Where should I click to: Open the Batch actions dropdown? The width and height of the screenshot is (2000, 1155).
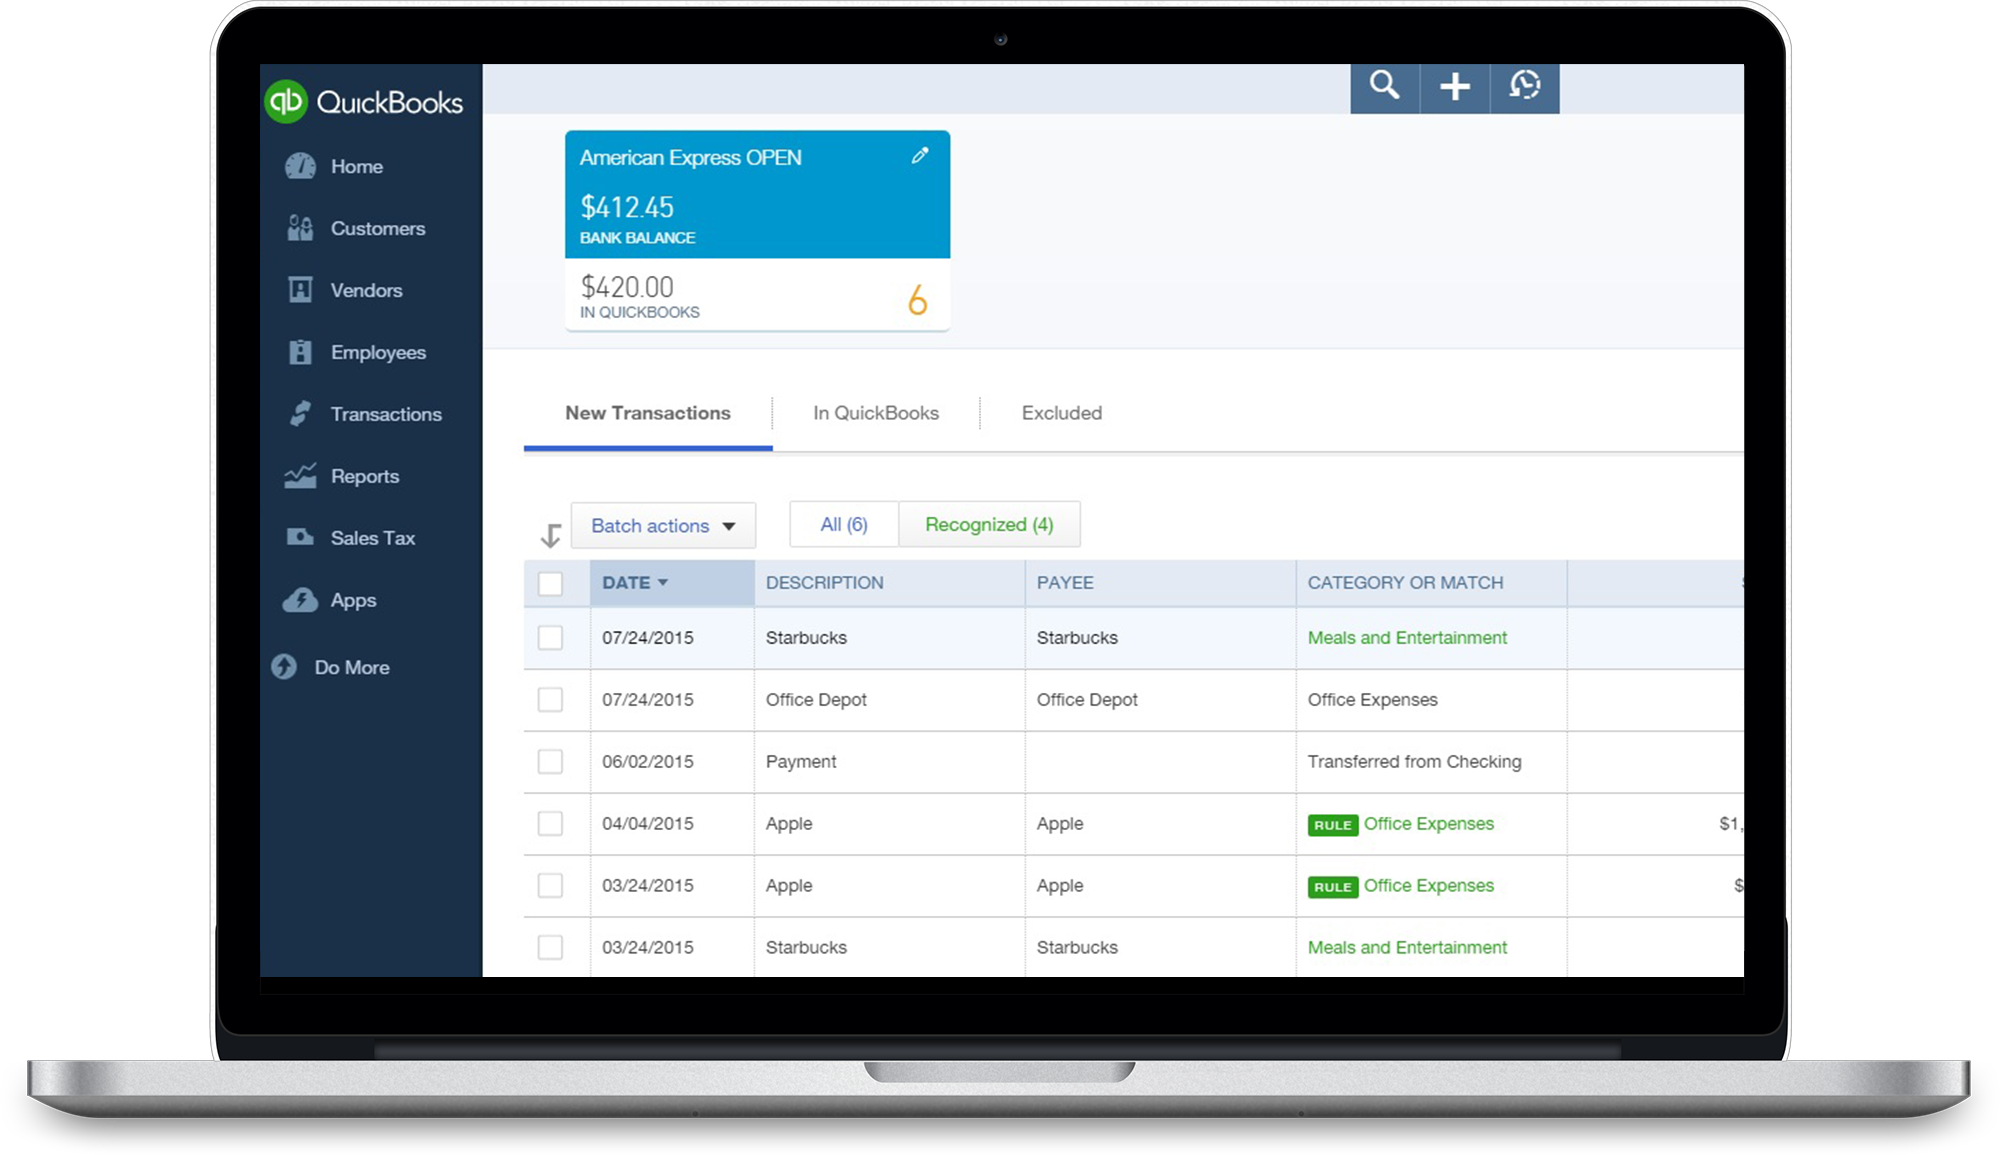(x=663, y=526)
